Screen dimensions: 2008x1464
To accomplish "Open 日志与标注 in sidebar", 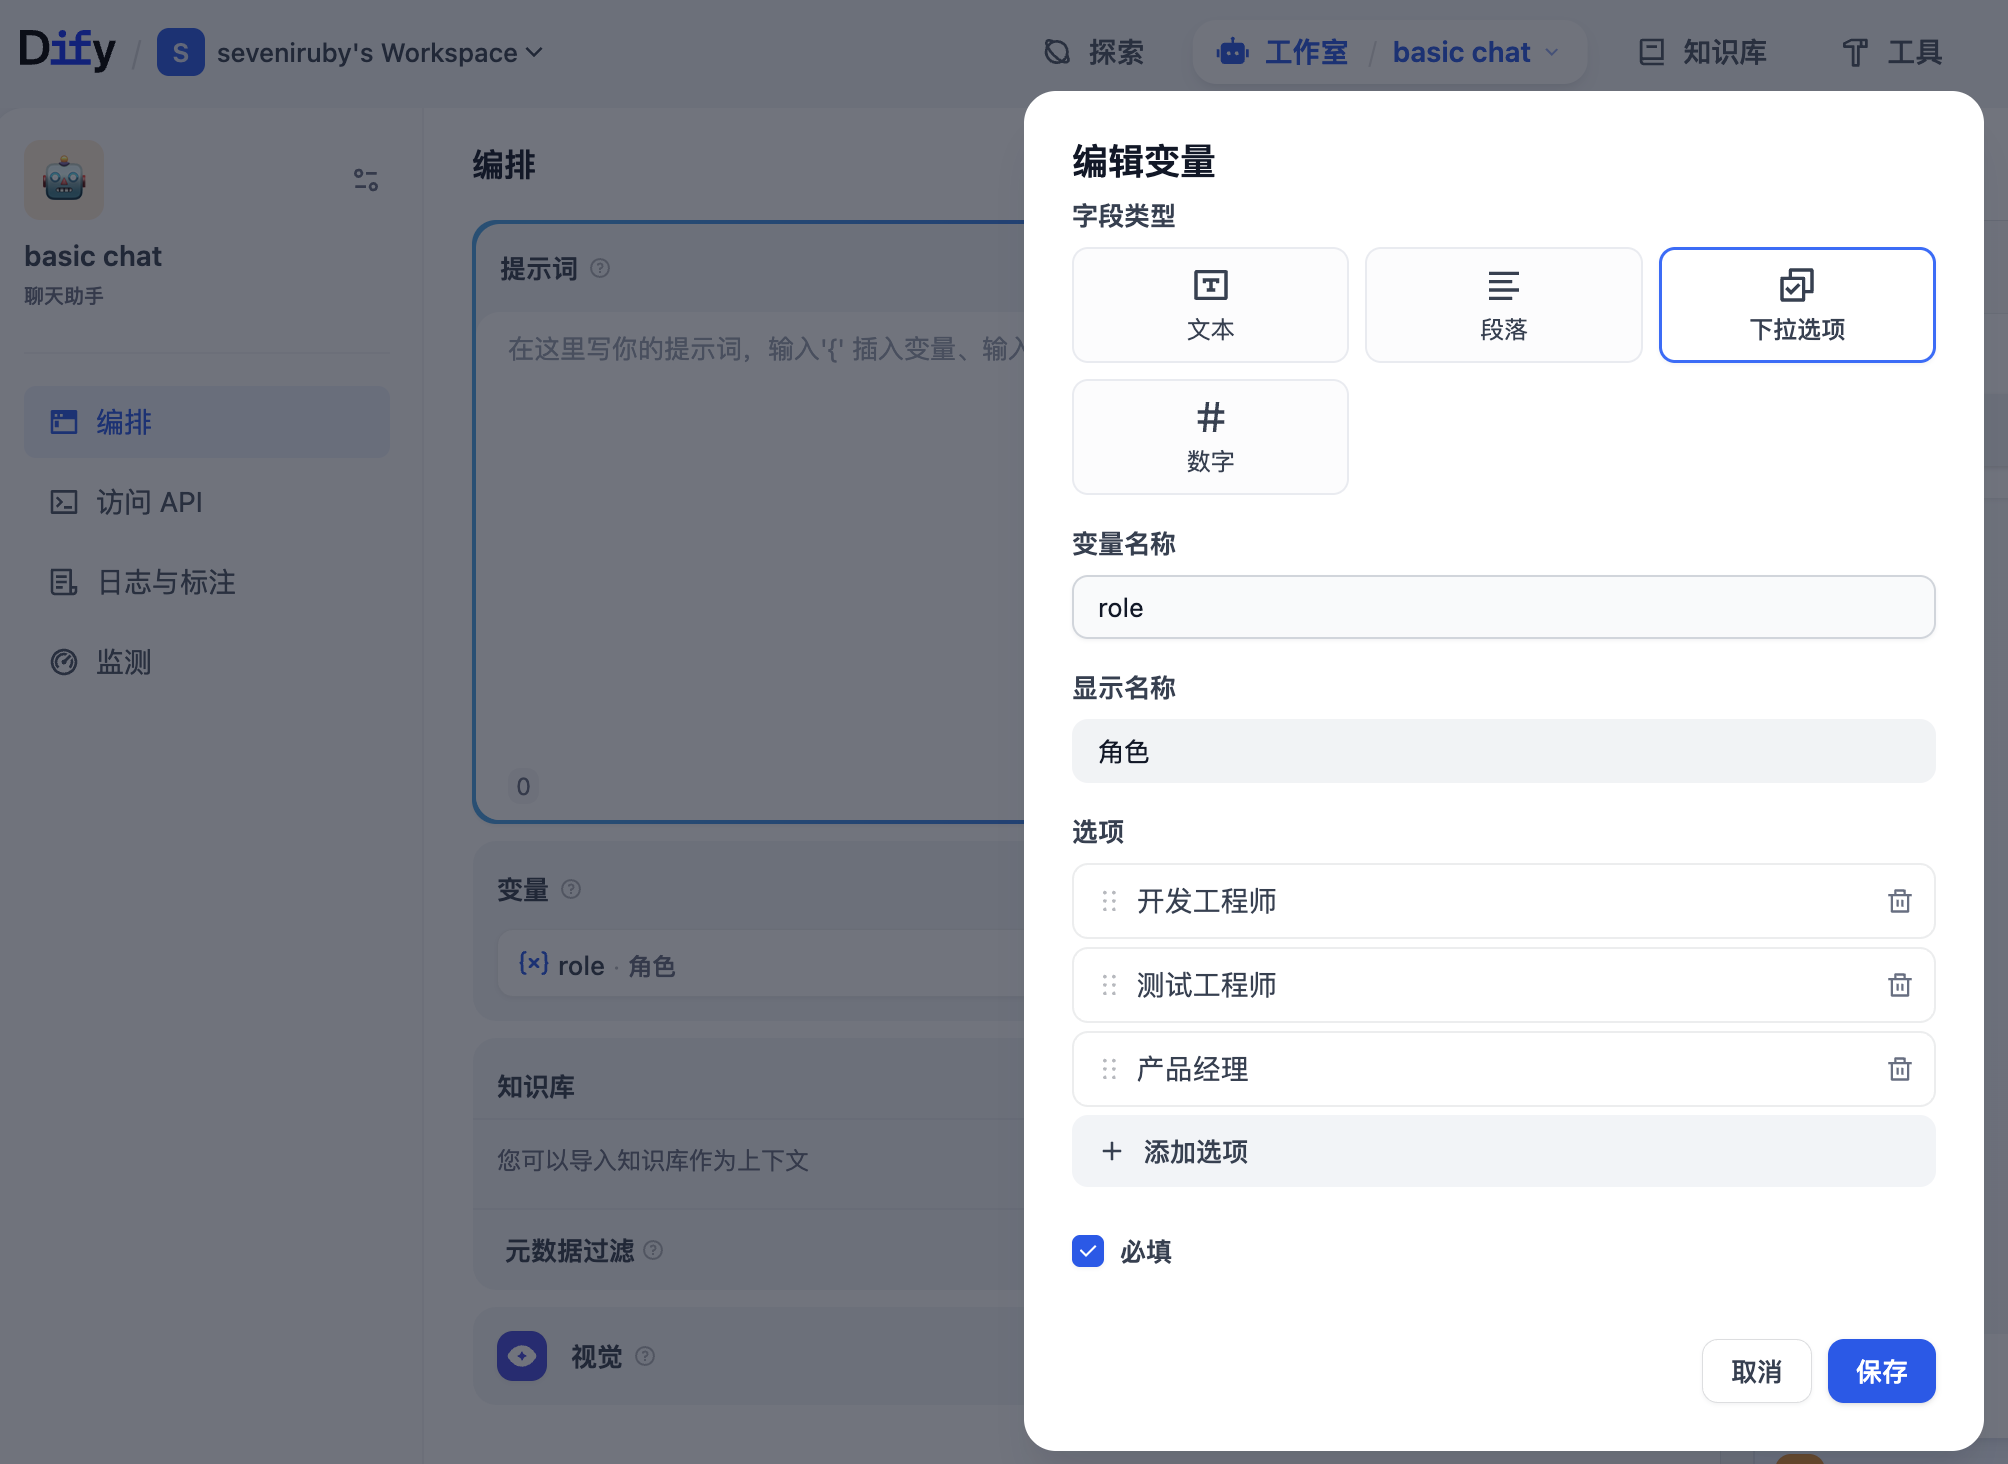I will [166, 582].
